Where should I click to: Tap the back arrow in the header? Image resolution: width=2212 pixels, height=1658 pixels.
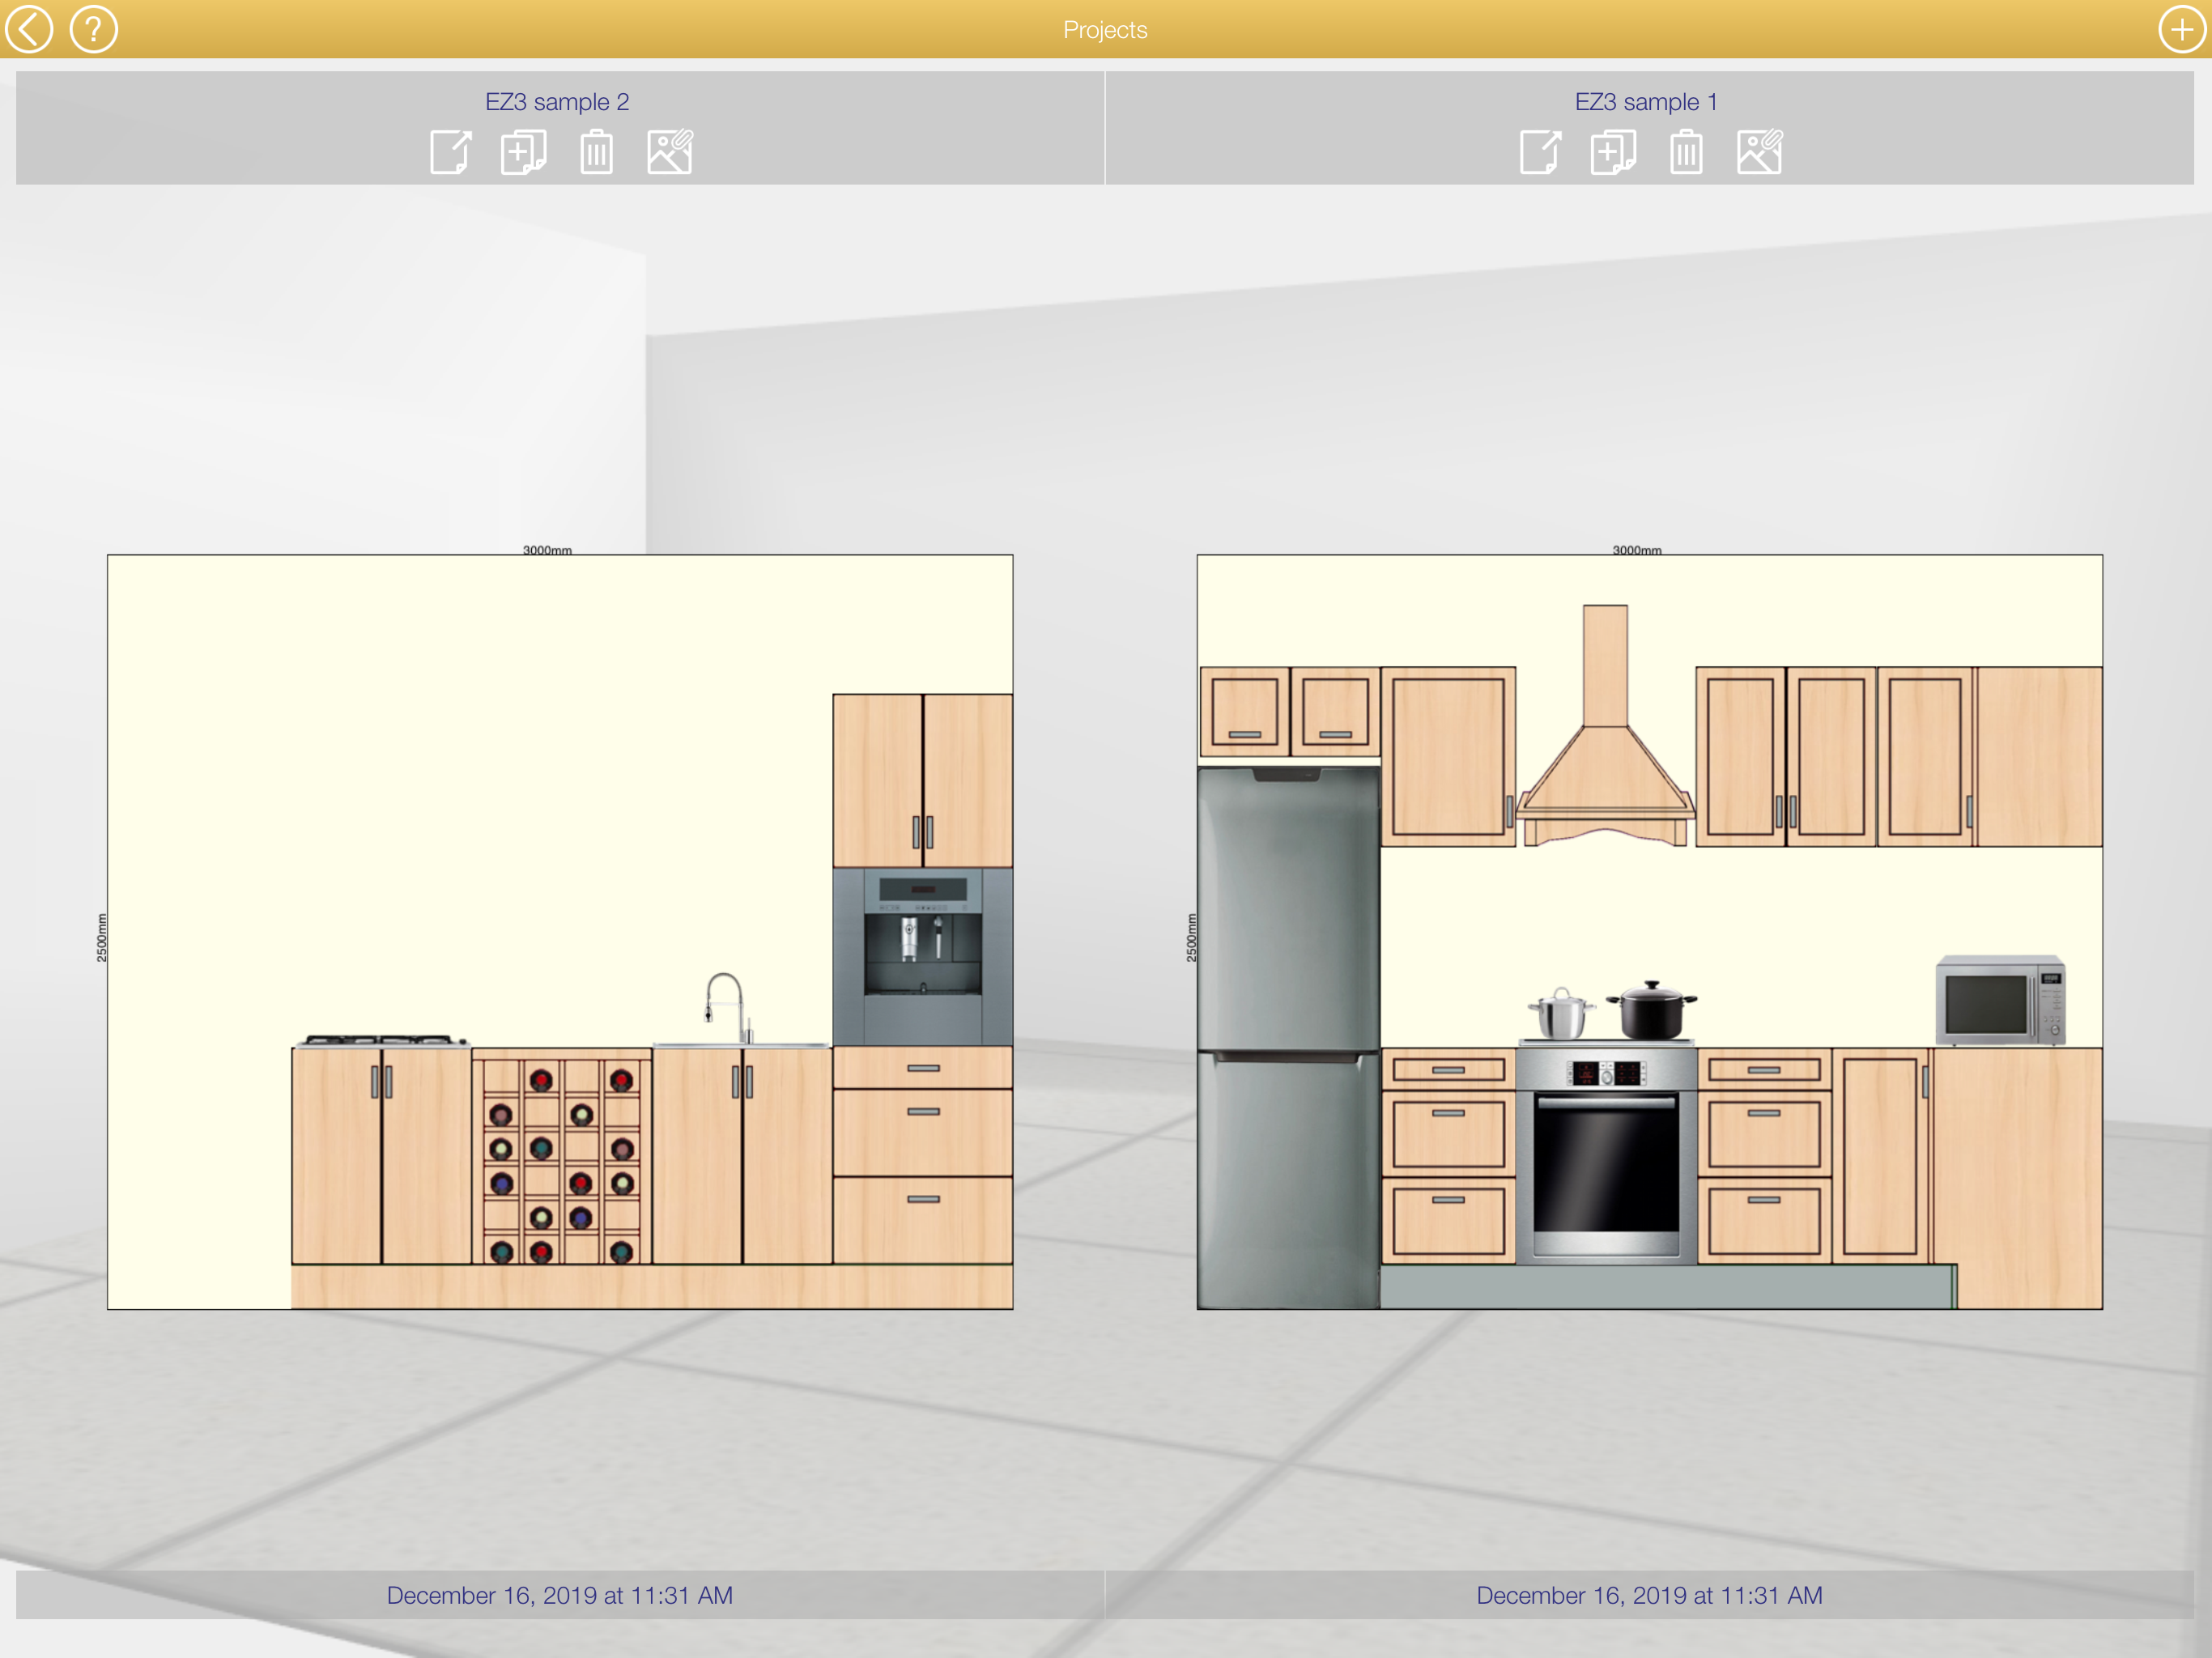(x=29, y=29)
